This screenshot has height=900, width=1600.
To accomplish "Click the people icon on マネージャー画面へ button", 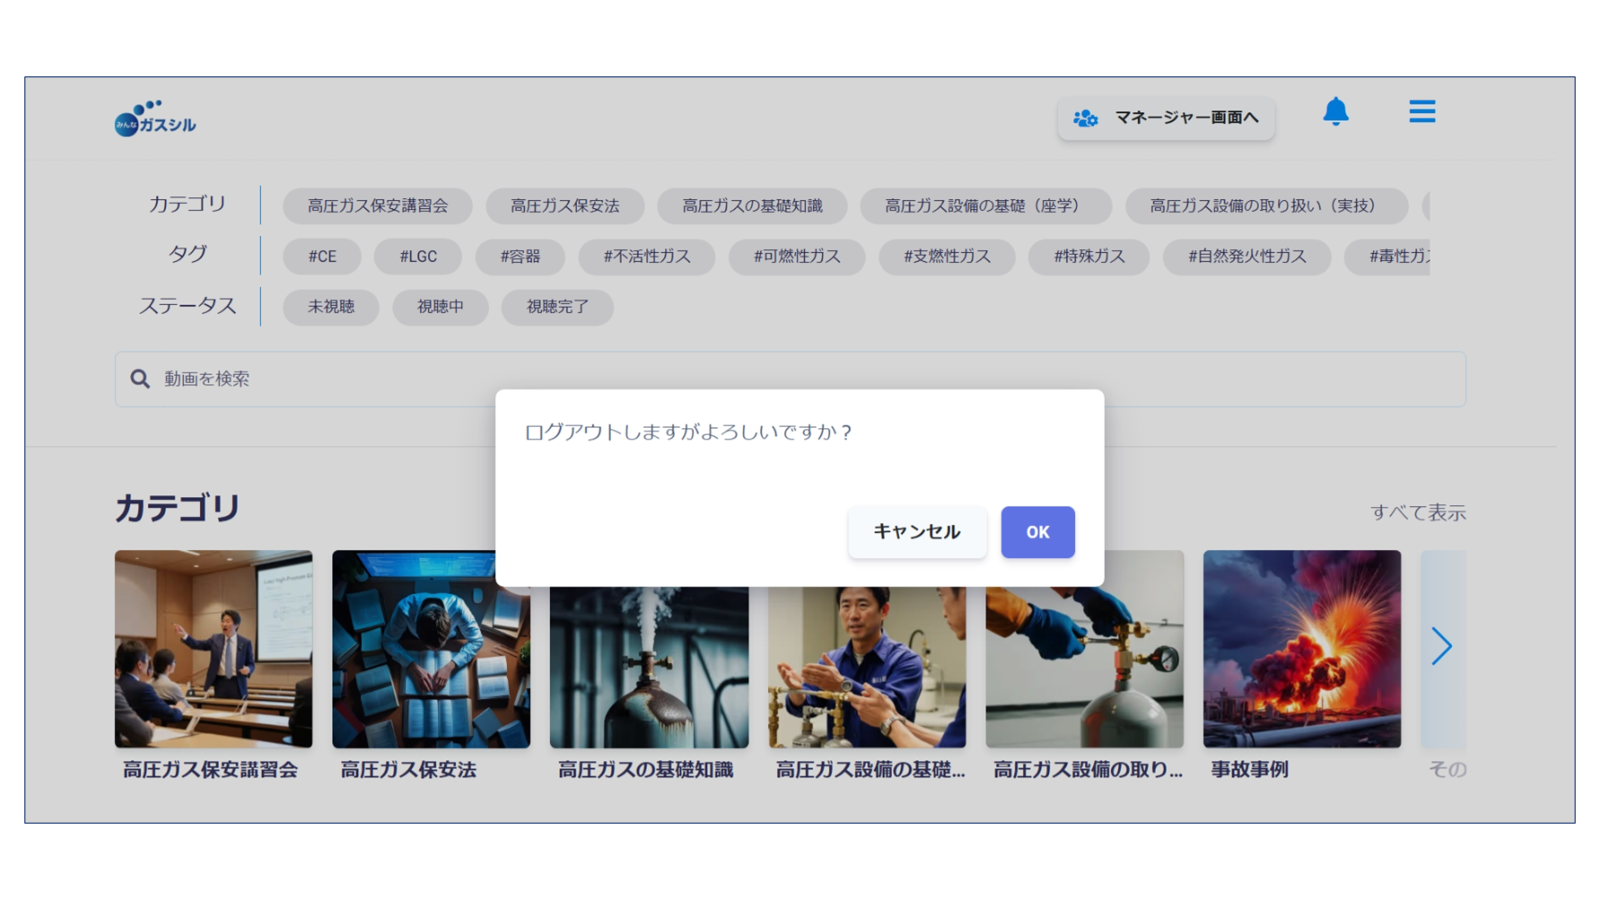I will (x=1085, y=119).
